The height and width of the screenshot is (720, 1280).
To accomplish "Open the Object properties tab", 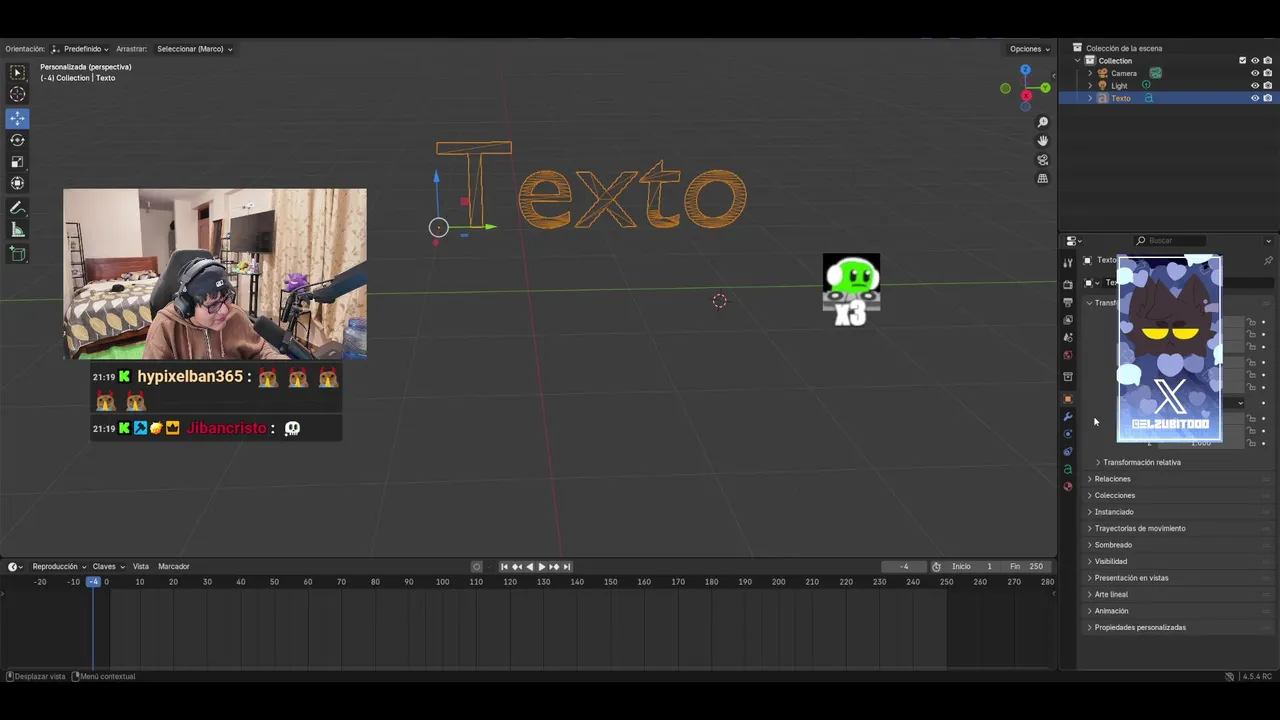I will pos(1068,399).
